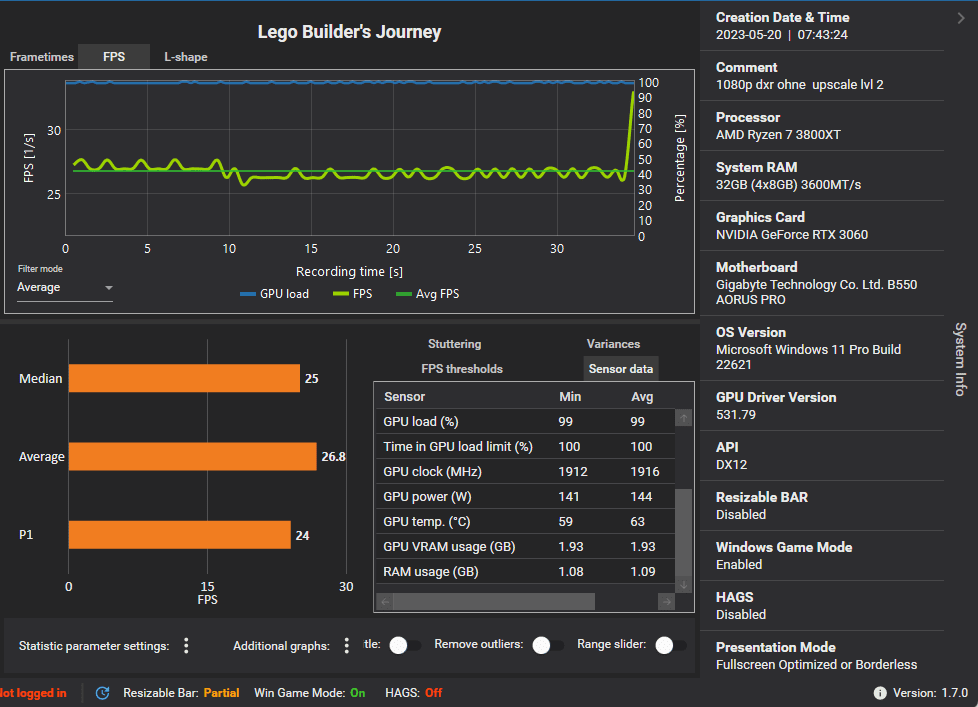978x707 pixels.
Task: Click the GPU Driver Version 531.79 value
Action: tap(735, 415)
